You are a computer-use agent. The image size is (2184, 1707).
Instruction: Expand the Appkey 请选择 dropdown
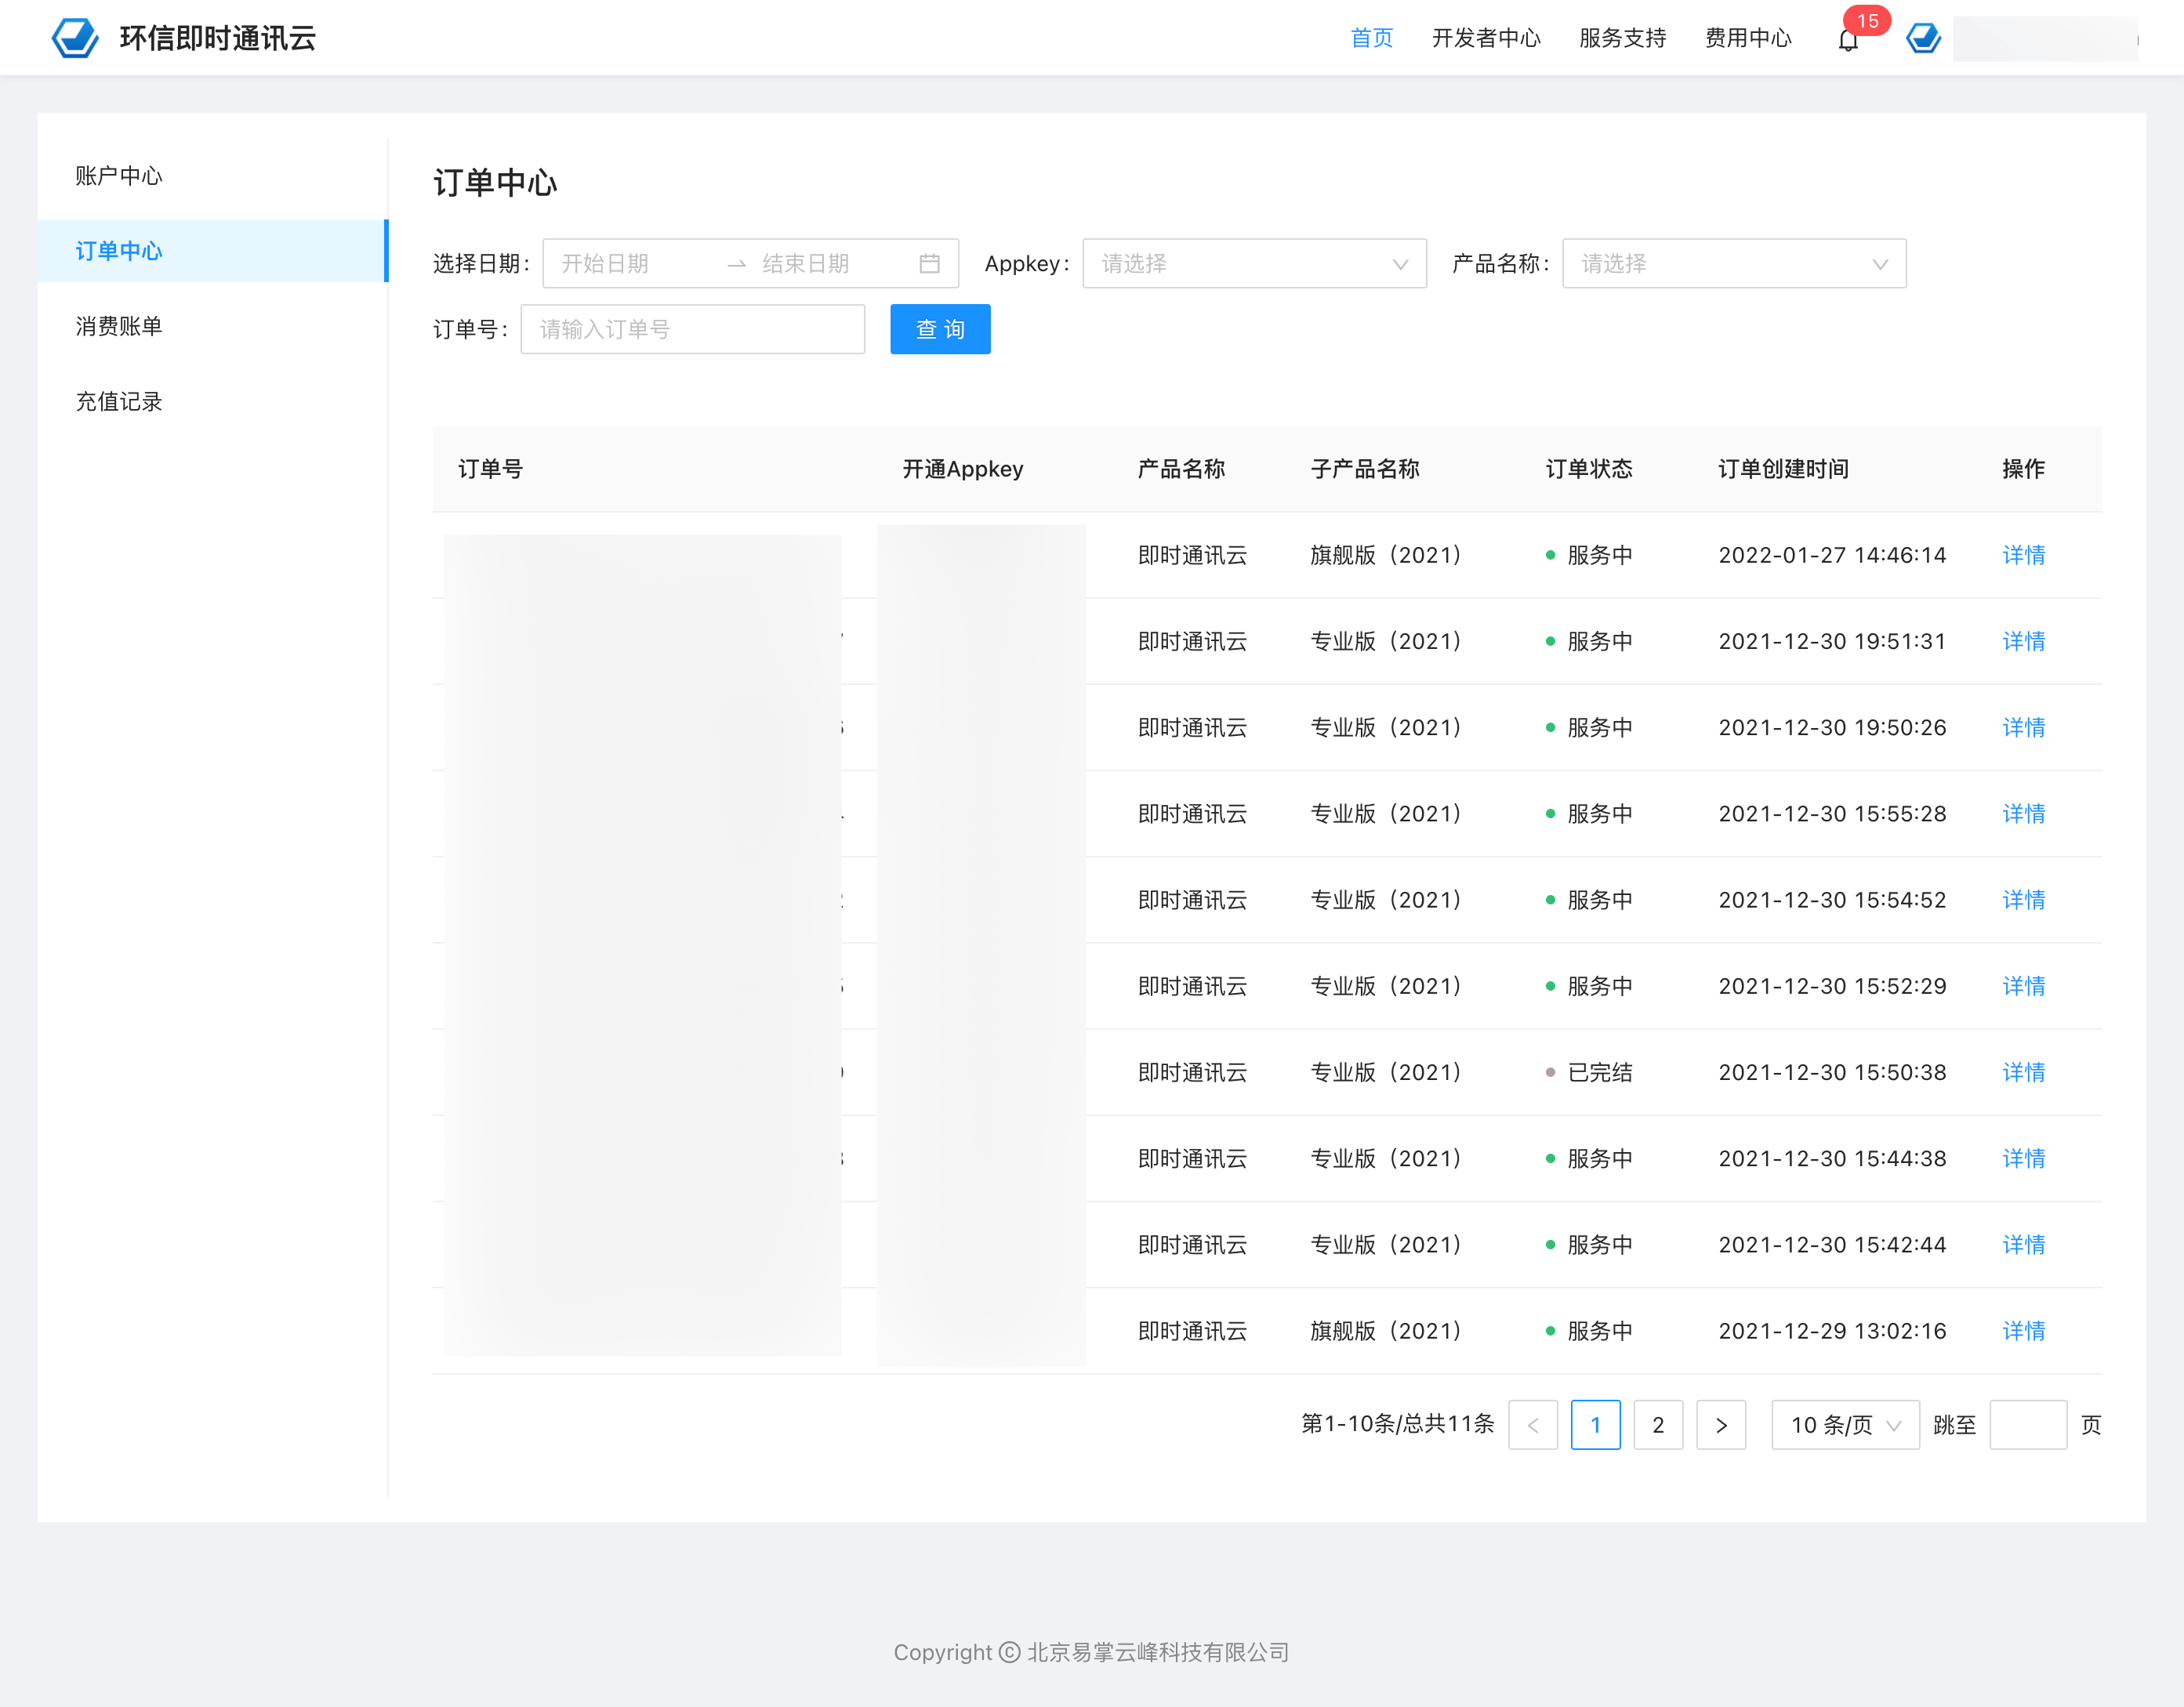click(x=1254, y=264)
